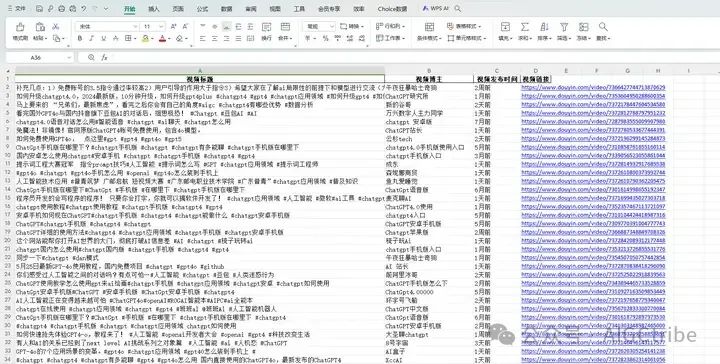
Task: Switch to the Choice数据 tab
Action: (392, 9)
